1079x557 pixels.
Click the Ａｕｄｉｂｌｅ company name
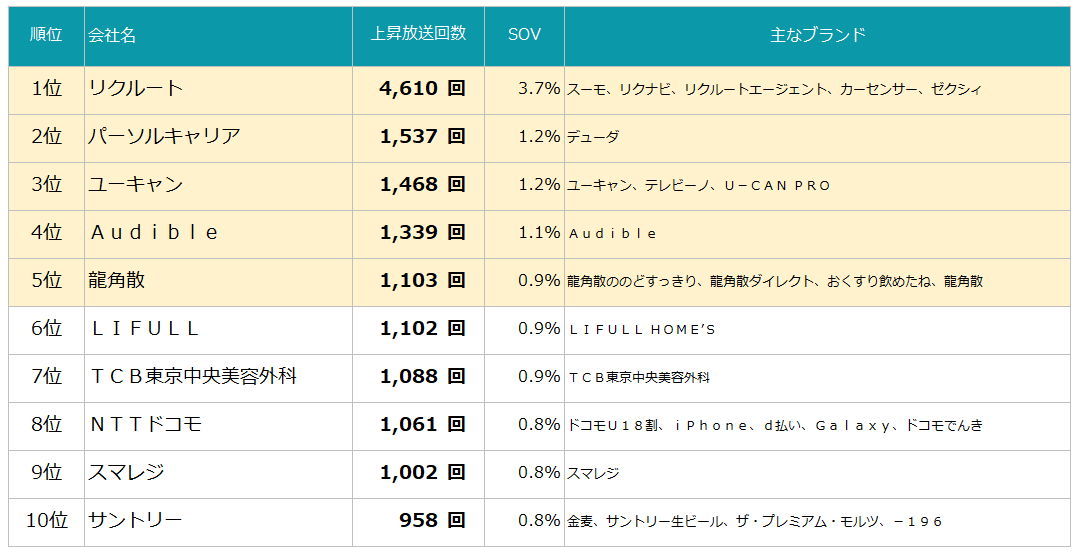154,232
